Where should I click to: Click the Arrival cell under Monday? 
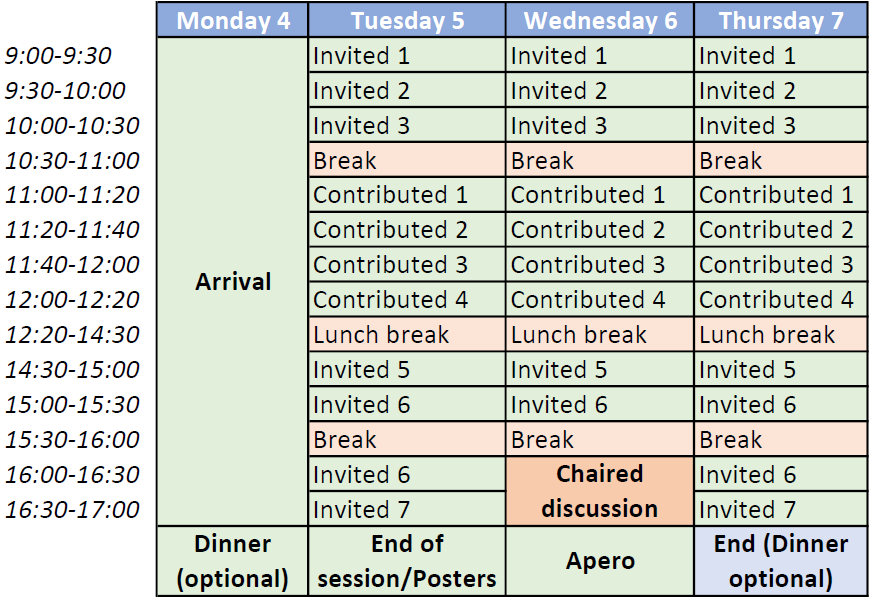[232, 282]
